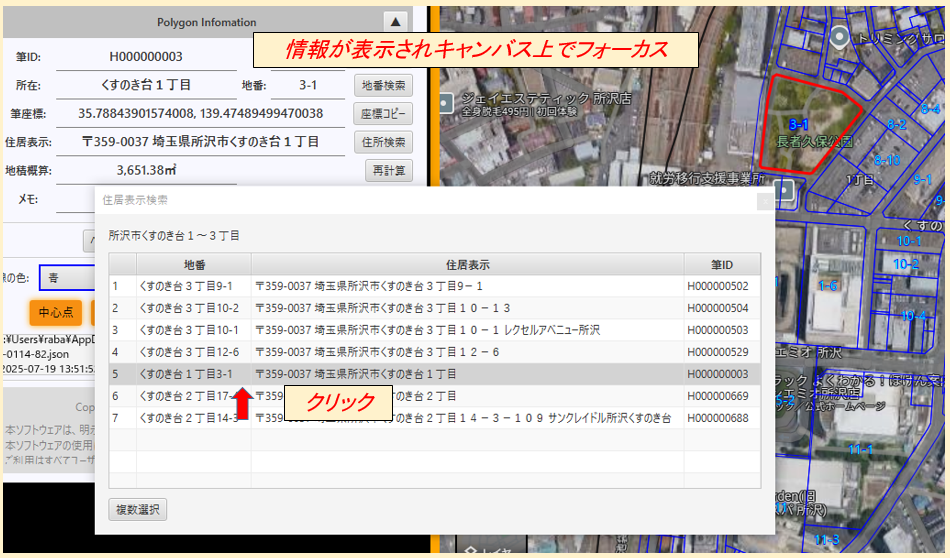Screen dimensions: 950x558
Task: Click the 地番 field showing 3-1
Action: (x=308, y=85)
